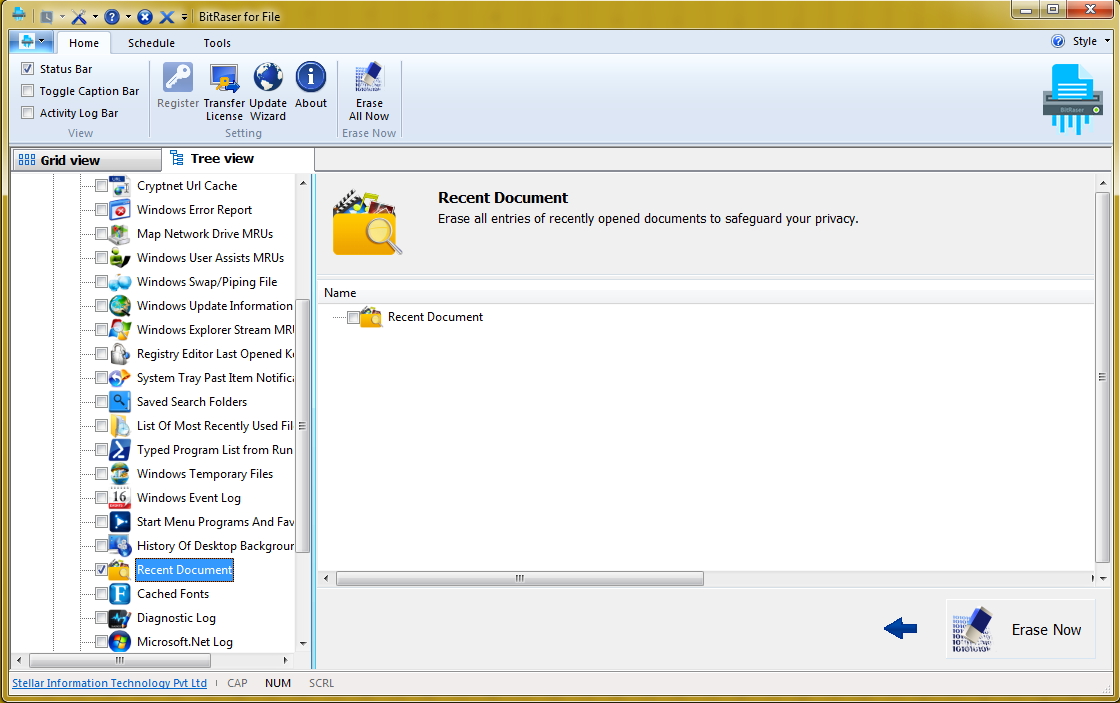
Task: Click the History Of Desktop Background icon
Action: pos(120,546)
